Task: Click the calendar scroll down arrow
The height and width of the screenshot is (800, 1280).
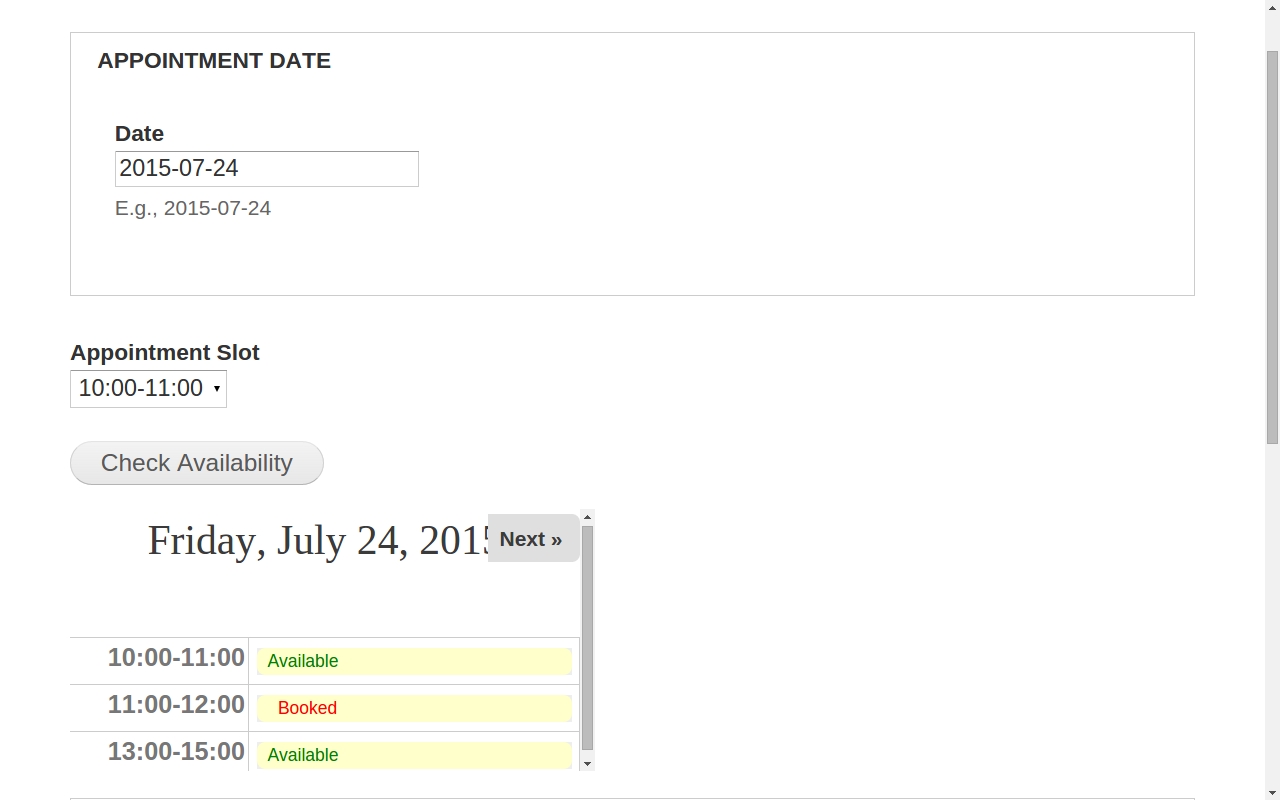Action: [x=587, y=764]
